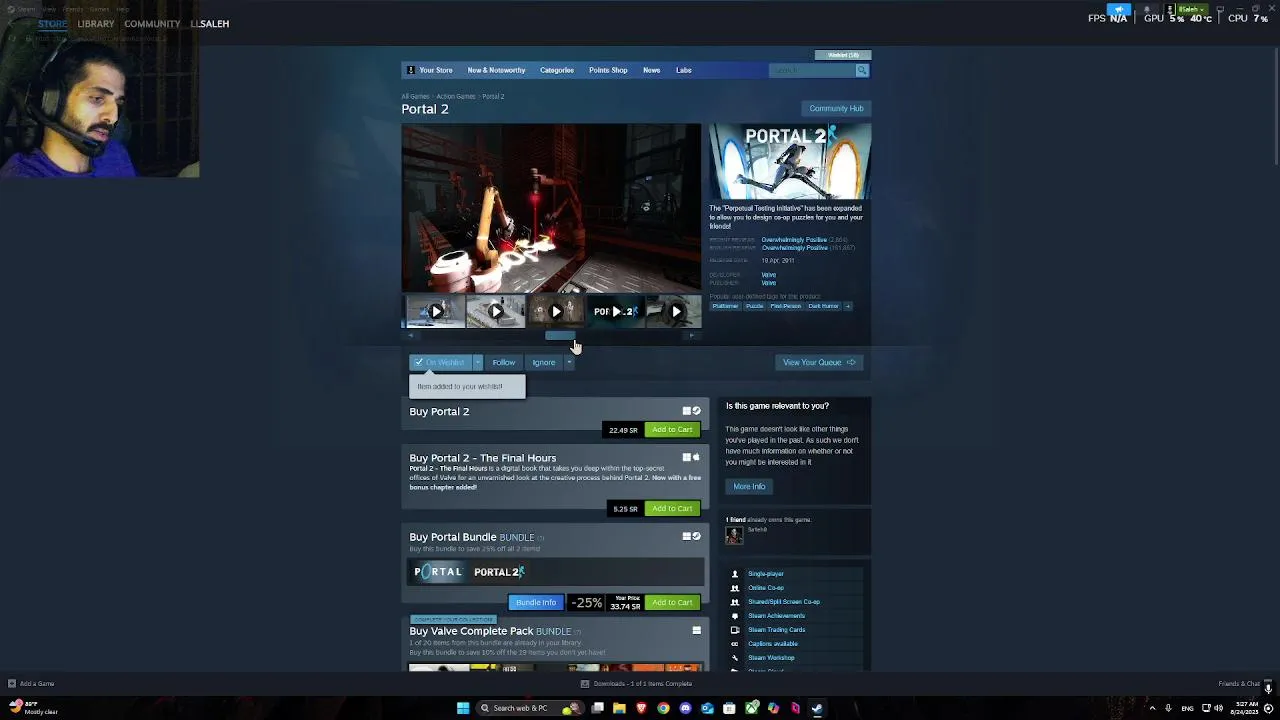Go to All Games breadcrumb
The height and width of the screenshot is (720, 1280).
click(x=415, y=96)
